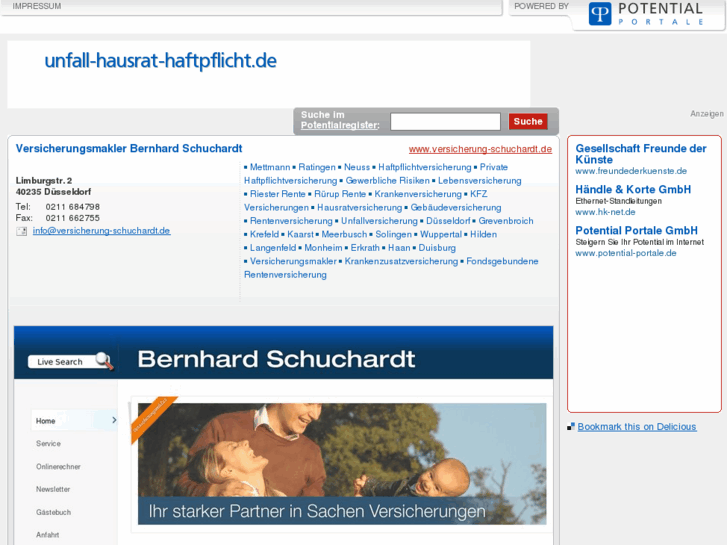The width and height of the screenshot is (727, 545).
Task: Click Bookmark this on Delicious link
Action: click(x=637, y=427)
